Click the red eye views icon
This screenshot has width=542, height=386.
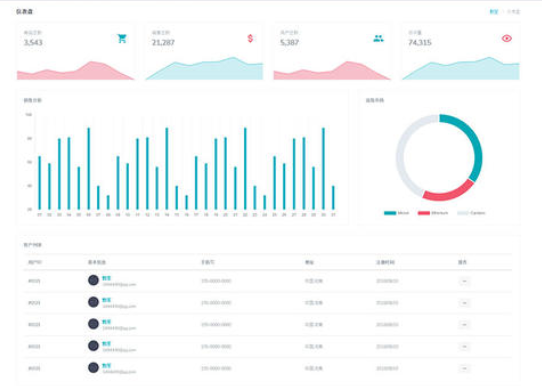[x=507, y=38]
